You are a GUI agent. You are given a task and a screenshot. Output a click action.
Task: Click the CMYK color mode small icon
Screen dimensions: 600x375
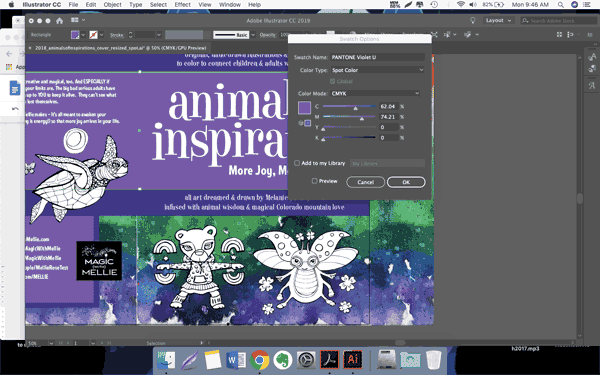[308, 123]
